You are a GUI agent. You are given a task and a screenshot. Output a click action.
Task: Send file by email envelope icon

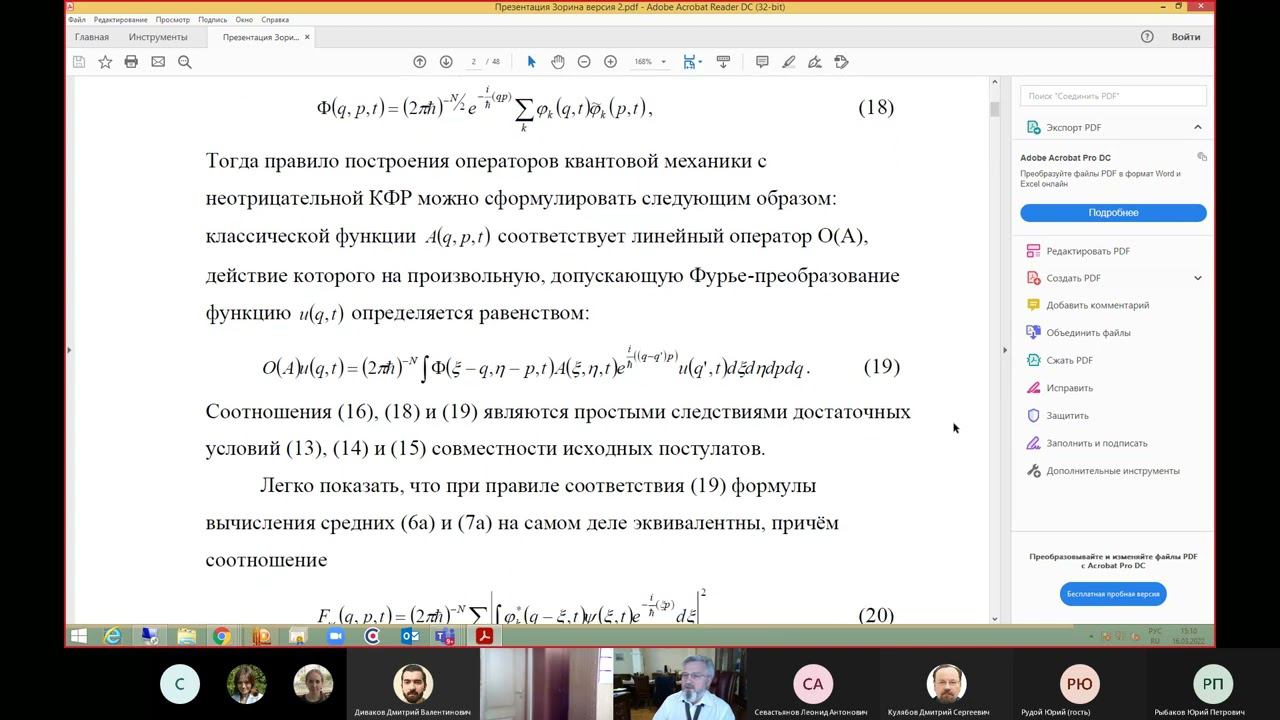pyautogui.click(x=158, y=62)
